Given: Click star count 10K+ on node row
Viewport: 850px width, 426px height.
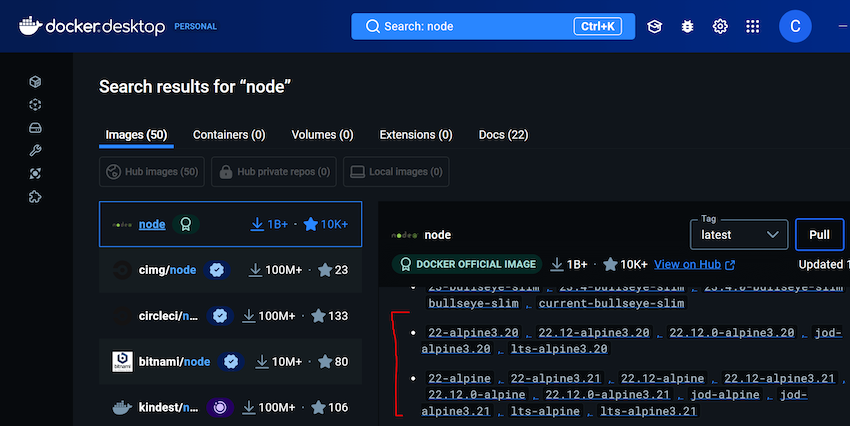Looking at the screenshot, I should pyautogui.click(x=326, y=224).
